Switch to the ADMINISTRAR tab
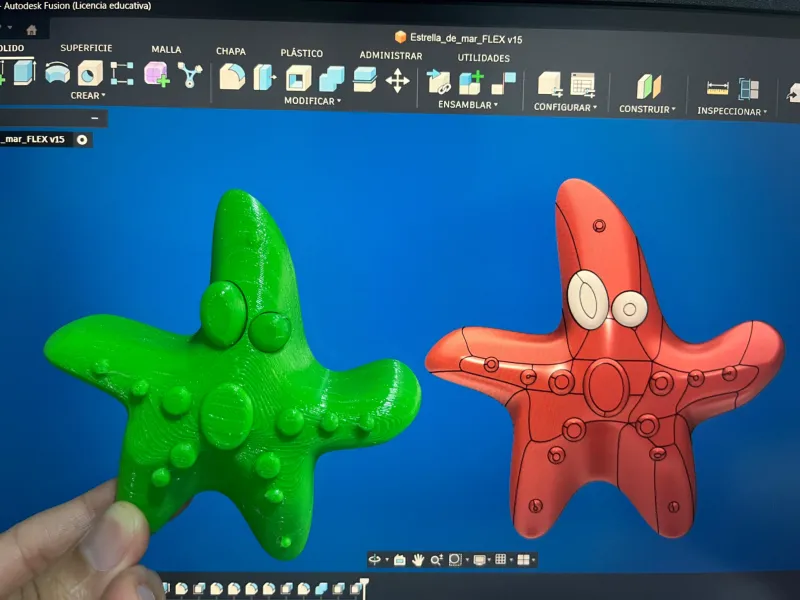The height and width of the screenshot is (600, 800). tap(391, 56)
